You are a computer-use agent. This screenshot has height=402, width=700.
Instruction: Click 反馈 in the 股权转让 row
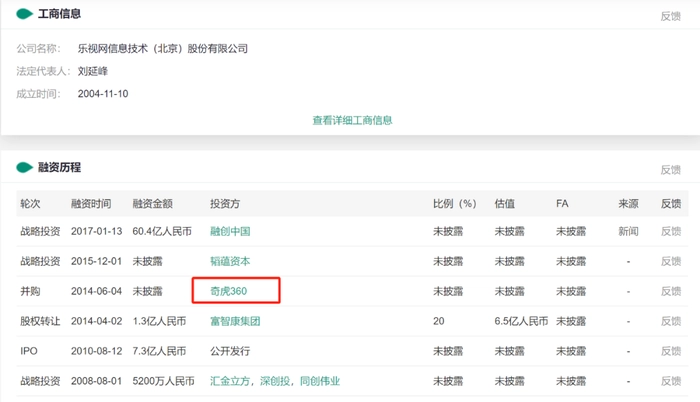tap(670, 321)
